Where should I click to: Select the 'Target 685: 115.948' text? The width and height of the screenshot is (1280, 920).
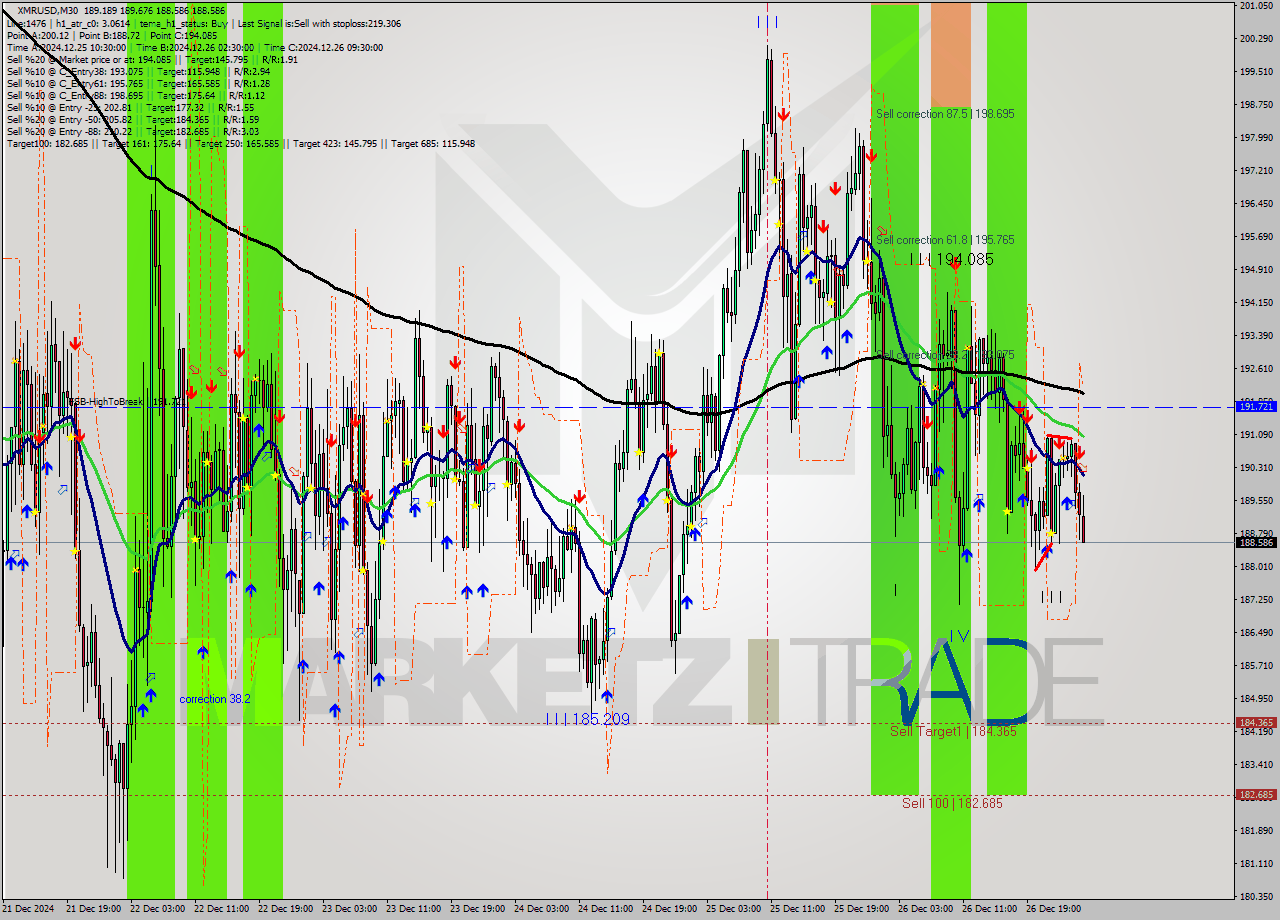click(433, 143)
